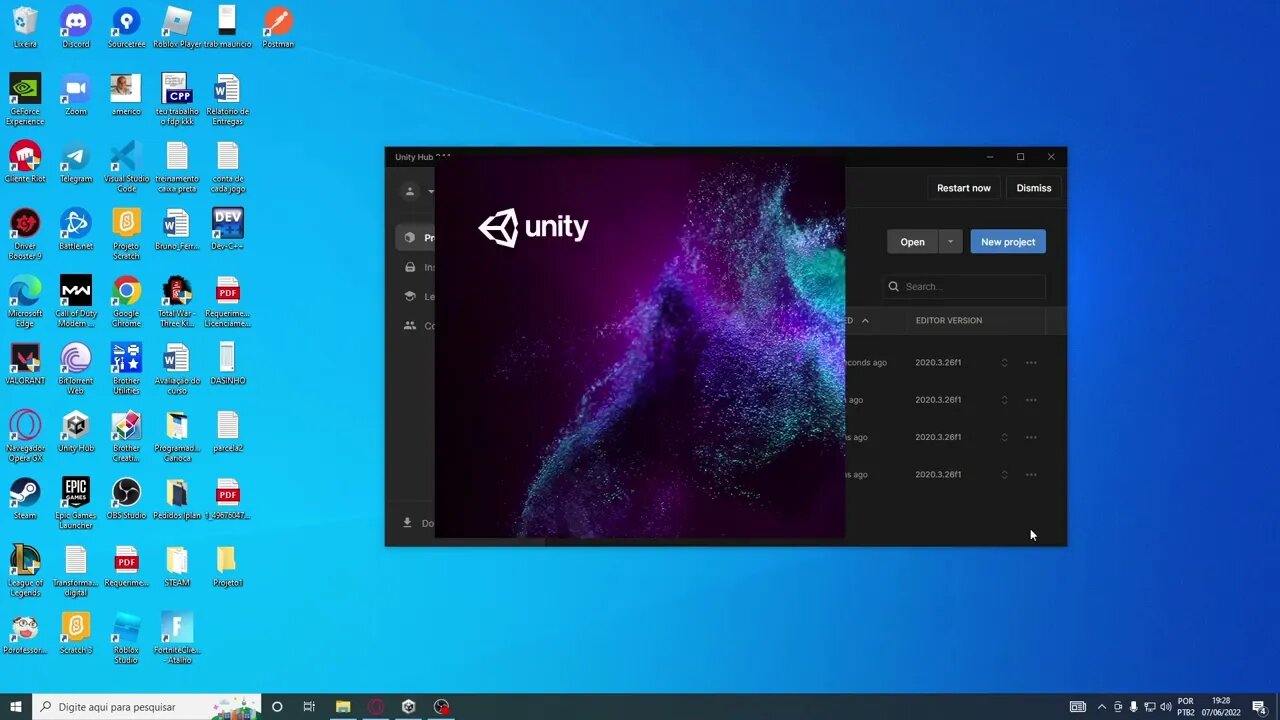The height and width of the screenshot is (720, 1280).
Task: Open editor version selector for the fourth project row
Action: (1004, 475)
